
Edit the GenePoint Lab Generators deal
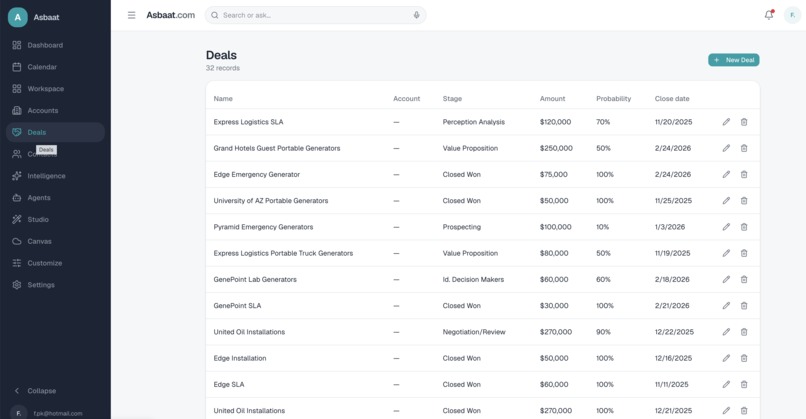coord(726,279)
